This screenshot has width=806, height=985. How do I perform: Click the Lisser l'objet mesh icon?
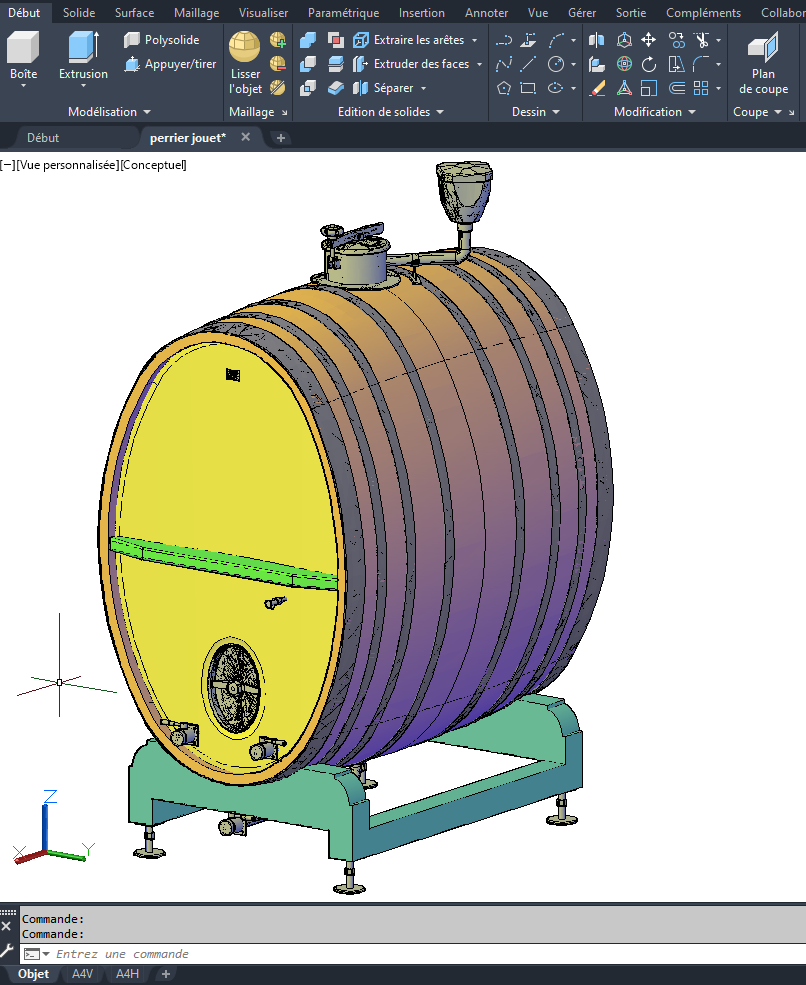(x=245, y=62)
